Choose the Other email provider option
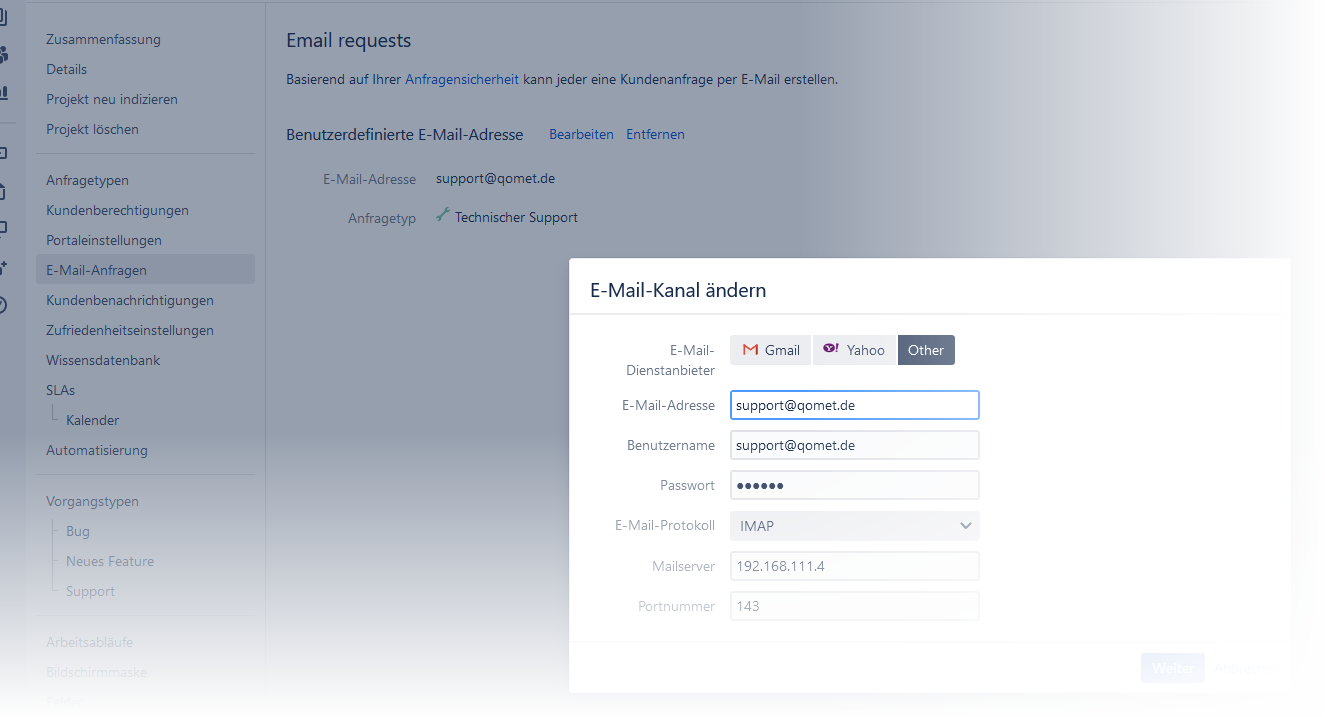Image resolution: width=1325 pixels, height=717 pixels. tap(926, 350)
